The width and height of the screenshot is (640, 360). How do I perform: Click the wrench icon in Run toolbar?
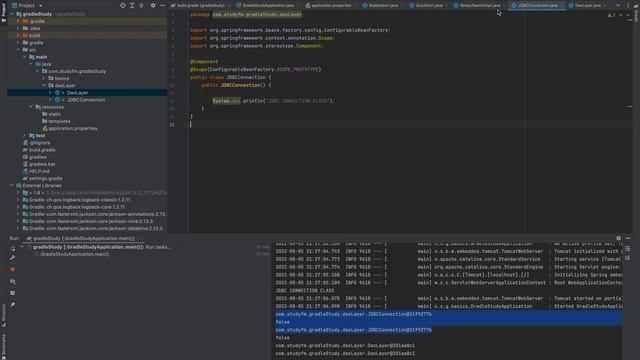click(13, 258)
